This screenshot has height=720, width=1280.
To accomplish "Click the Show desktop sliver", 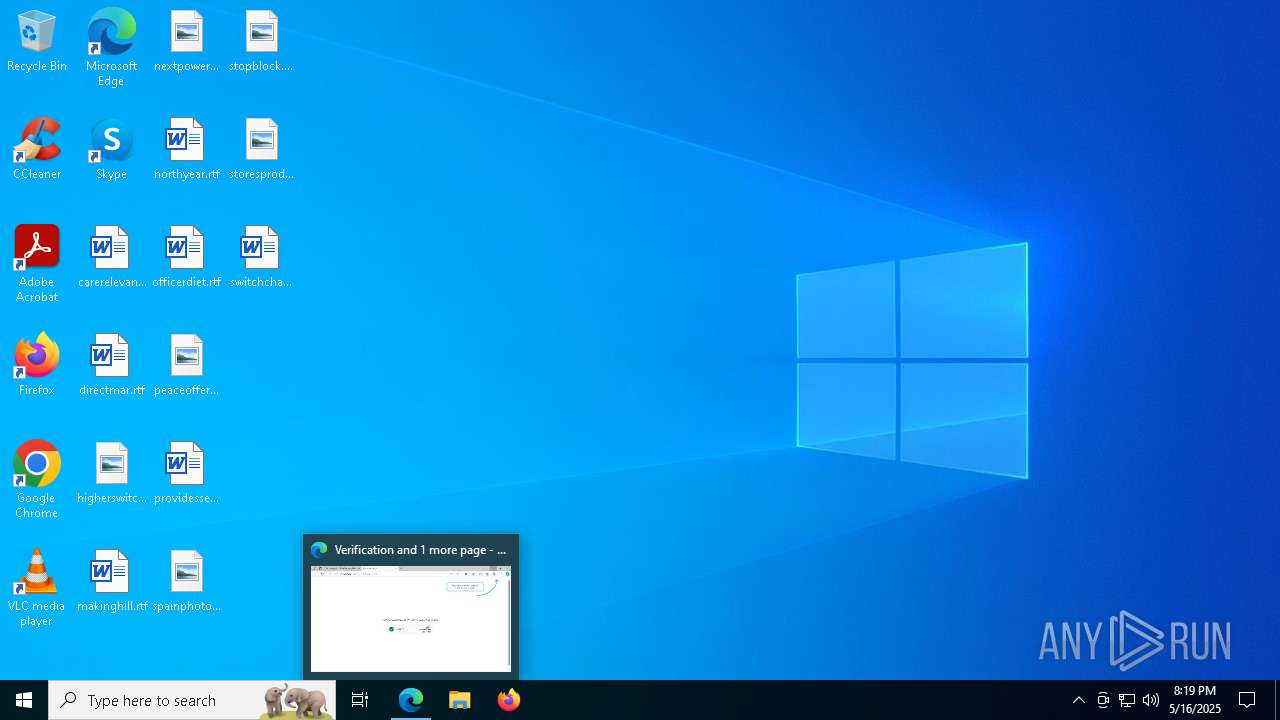I will point(1277,700).
